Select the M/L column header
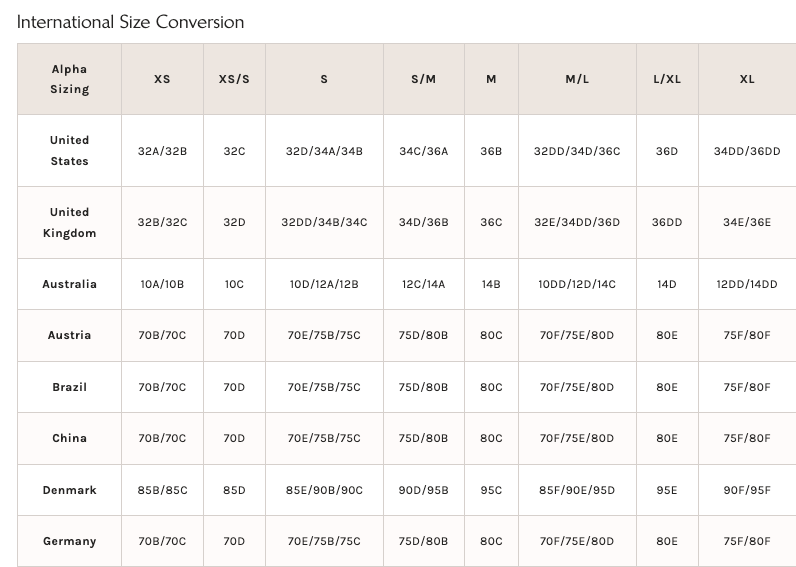 pyautogui.click(x=577, y=79)
